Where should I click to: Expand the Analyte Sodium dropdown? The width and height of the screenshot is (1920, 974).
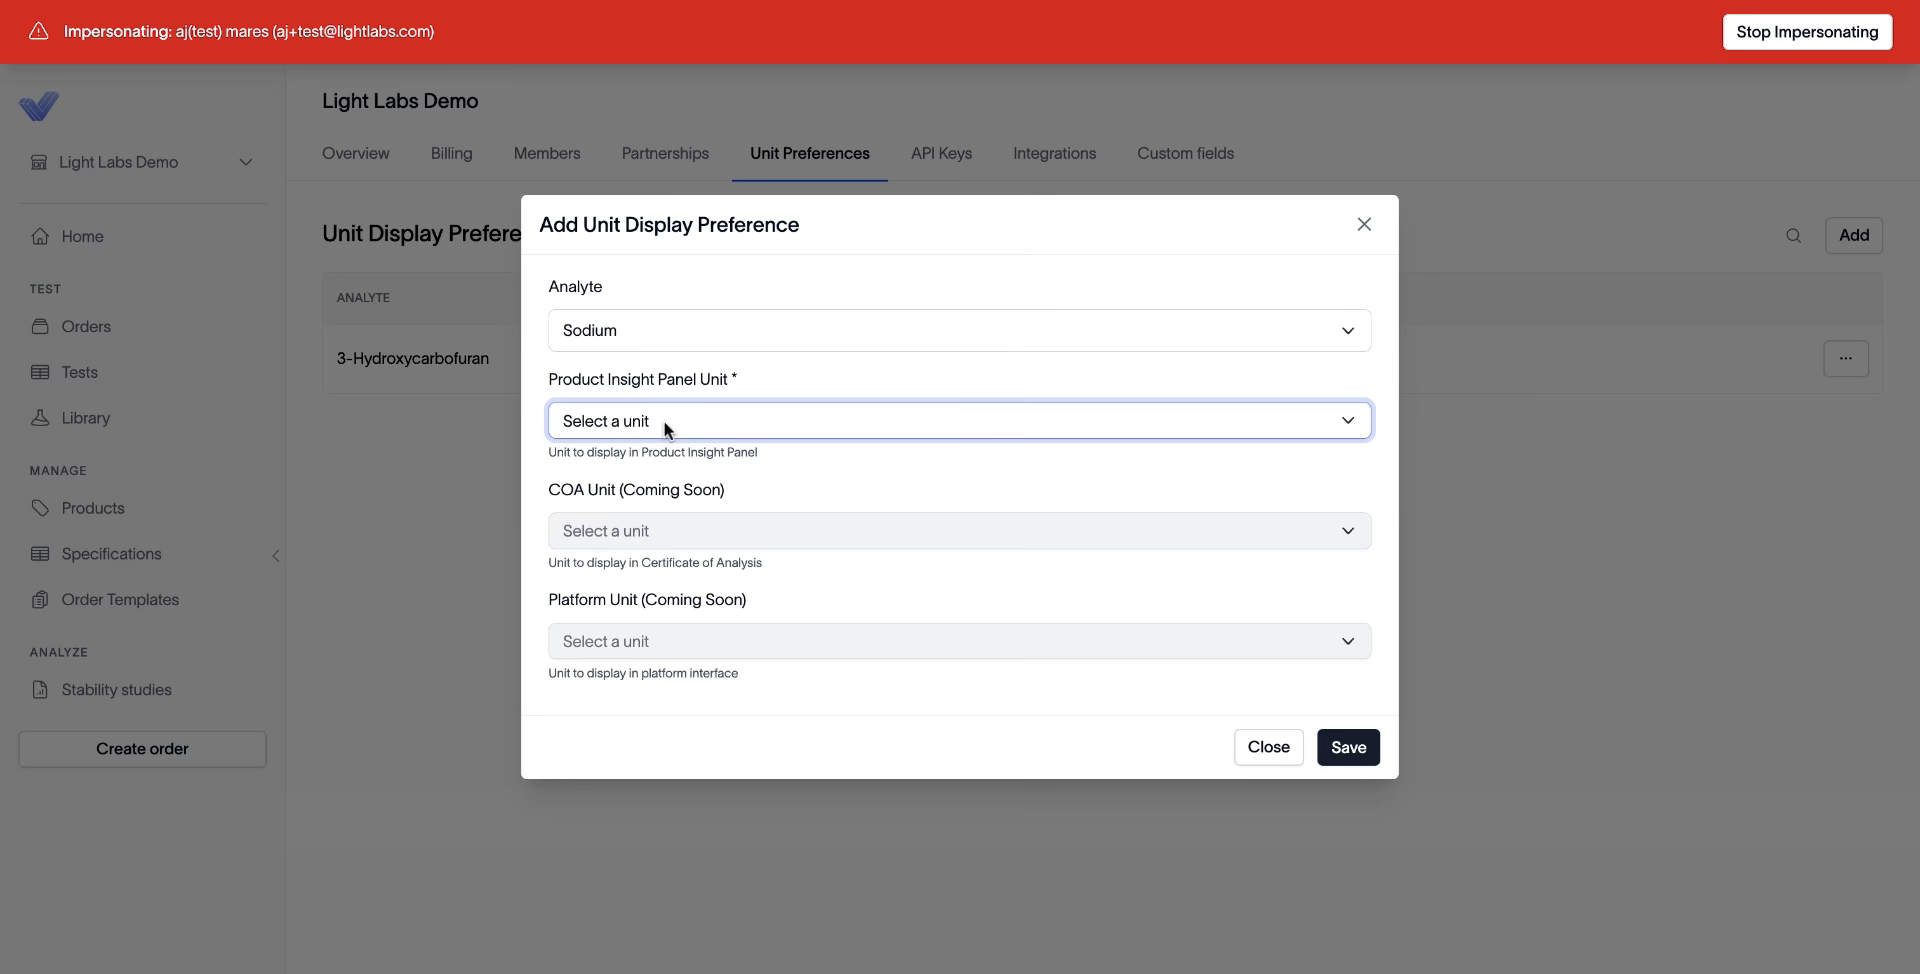(959, 331)
